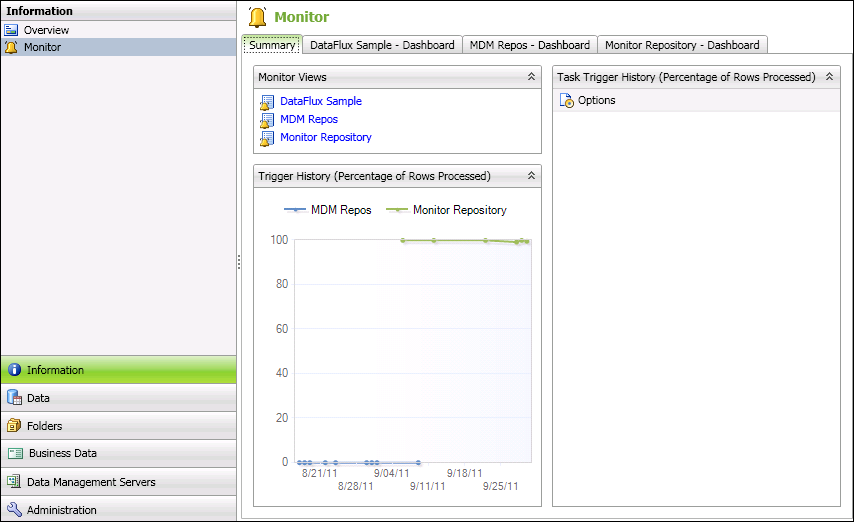Viewport: 854px width, 522px height.
Task: Open the Monitor Repository link
Action: [x=326, y=138]
